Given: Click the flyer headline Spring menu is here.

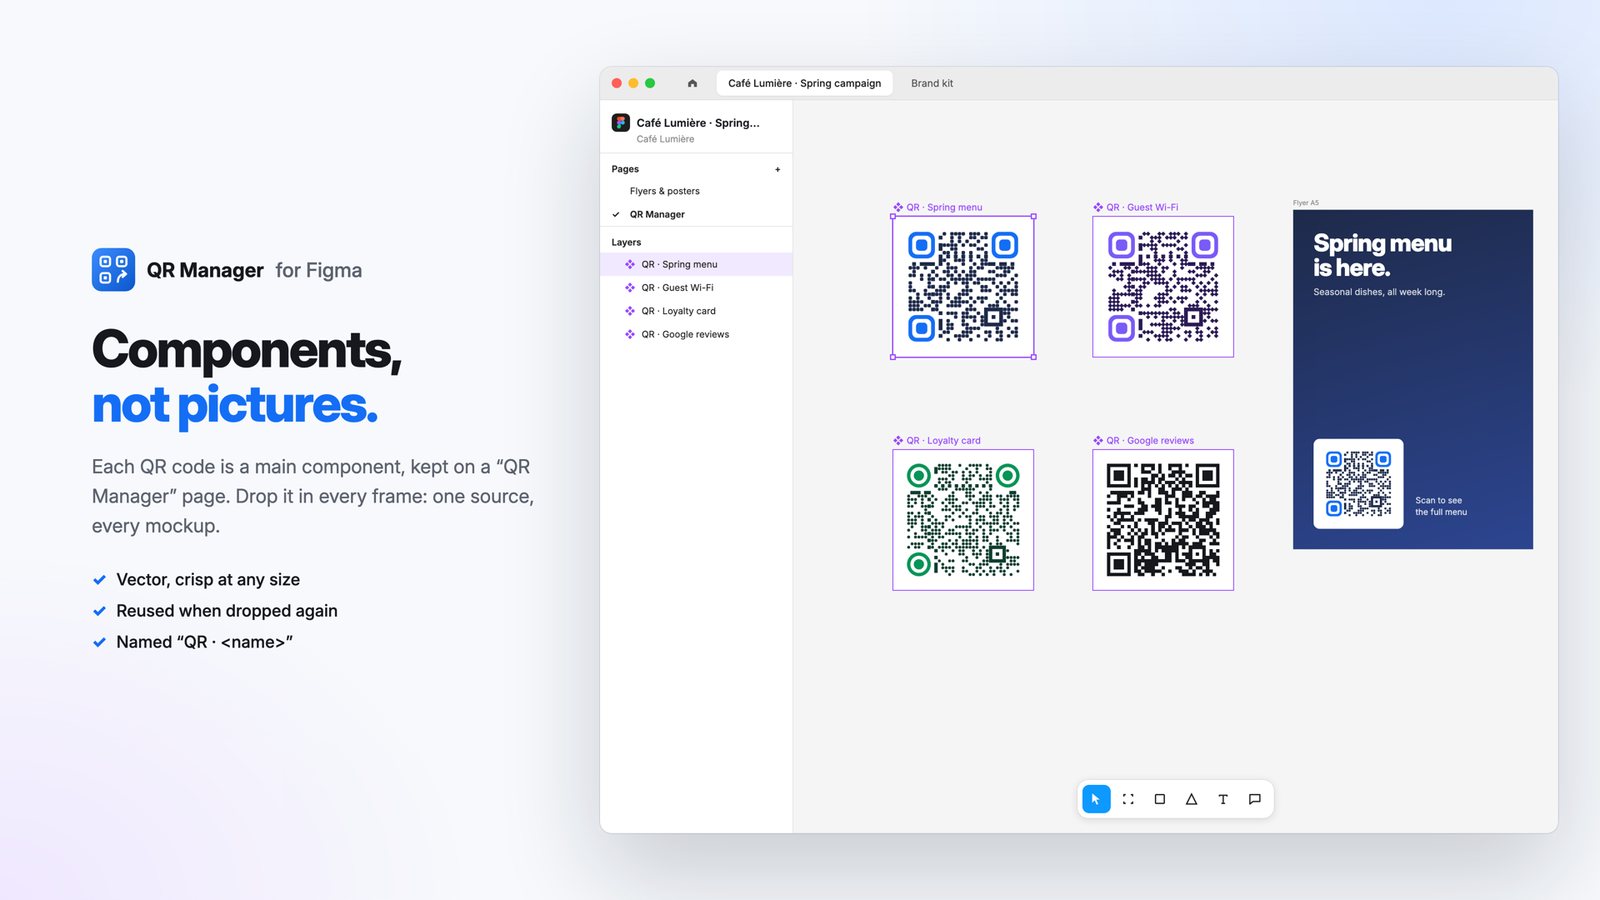Looking at the screenshot, I should click(x=1382, y=256).
